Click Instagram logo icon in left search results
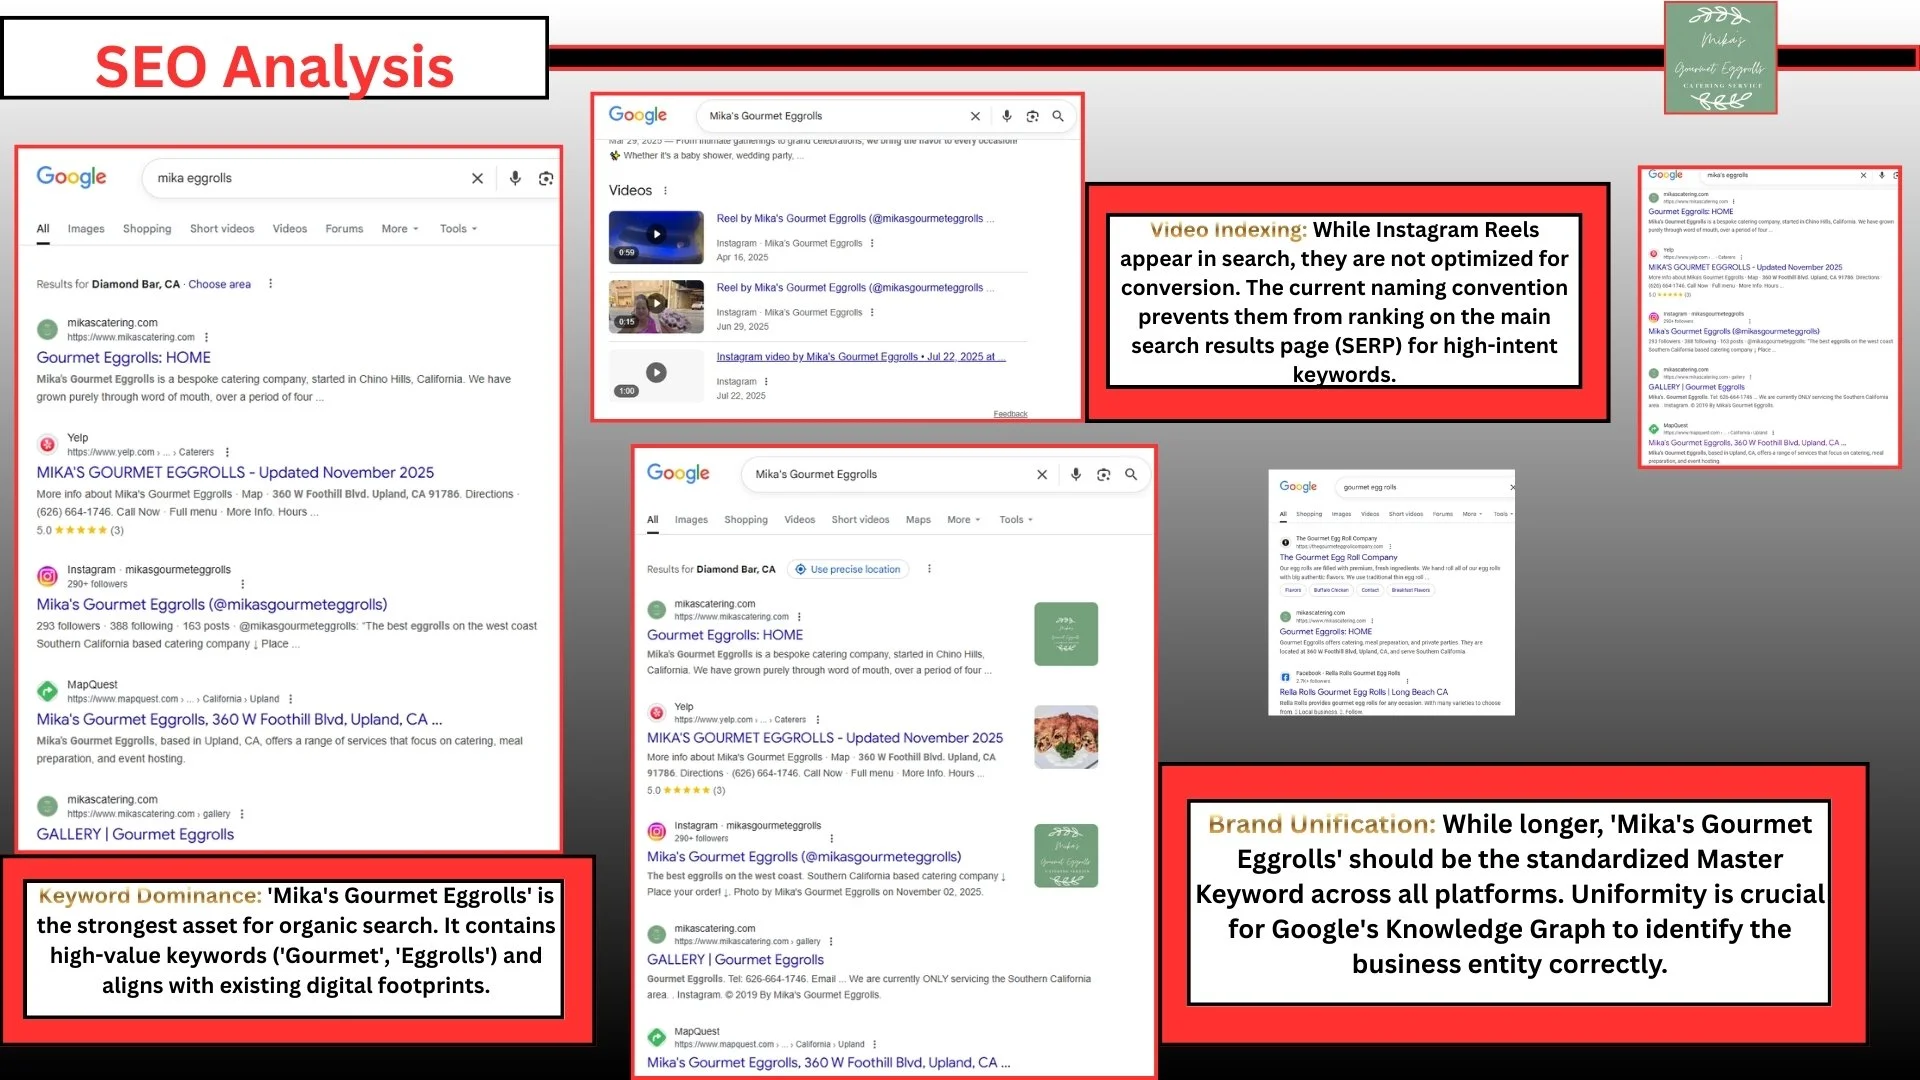The image size is (1920, 1080). point(47,576)
